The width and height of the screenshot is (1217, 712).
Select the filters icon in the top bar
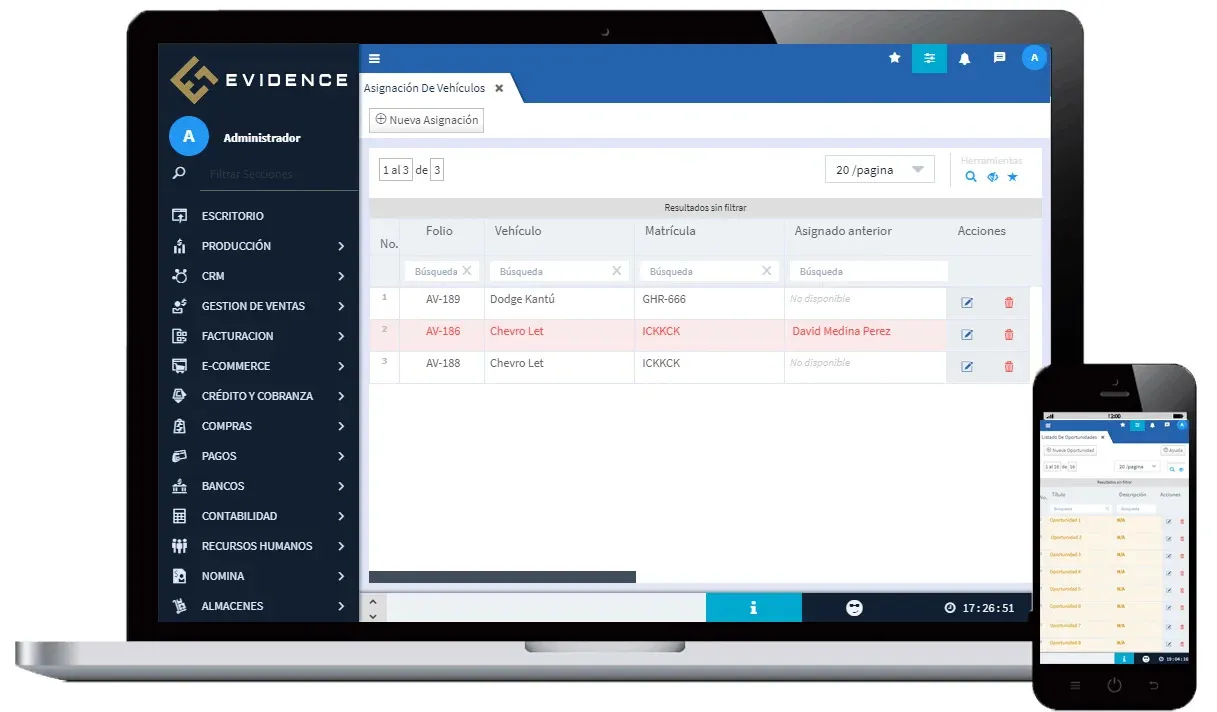(929, 58)
